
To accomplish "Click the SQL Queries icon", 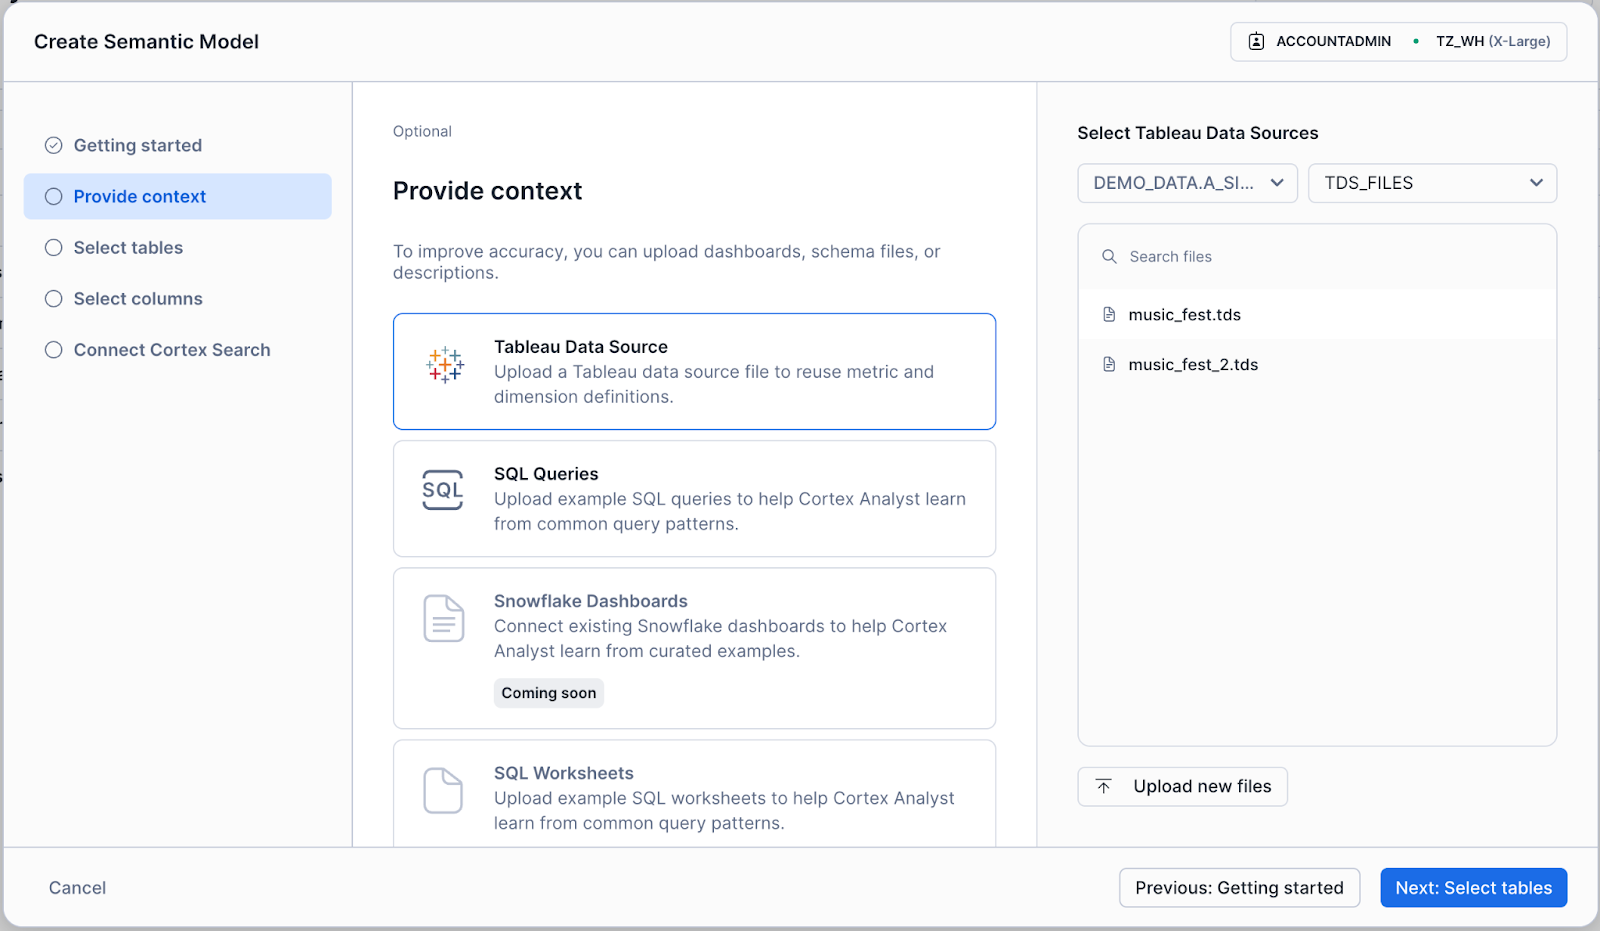I will click(x=443, y=490).
